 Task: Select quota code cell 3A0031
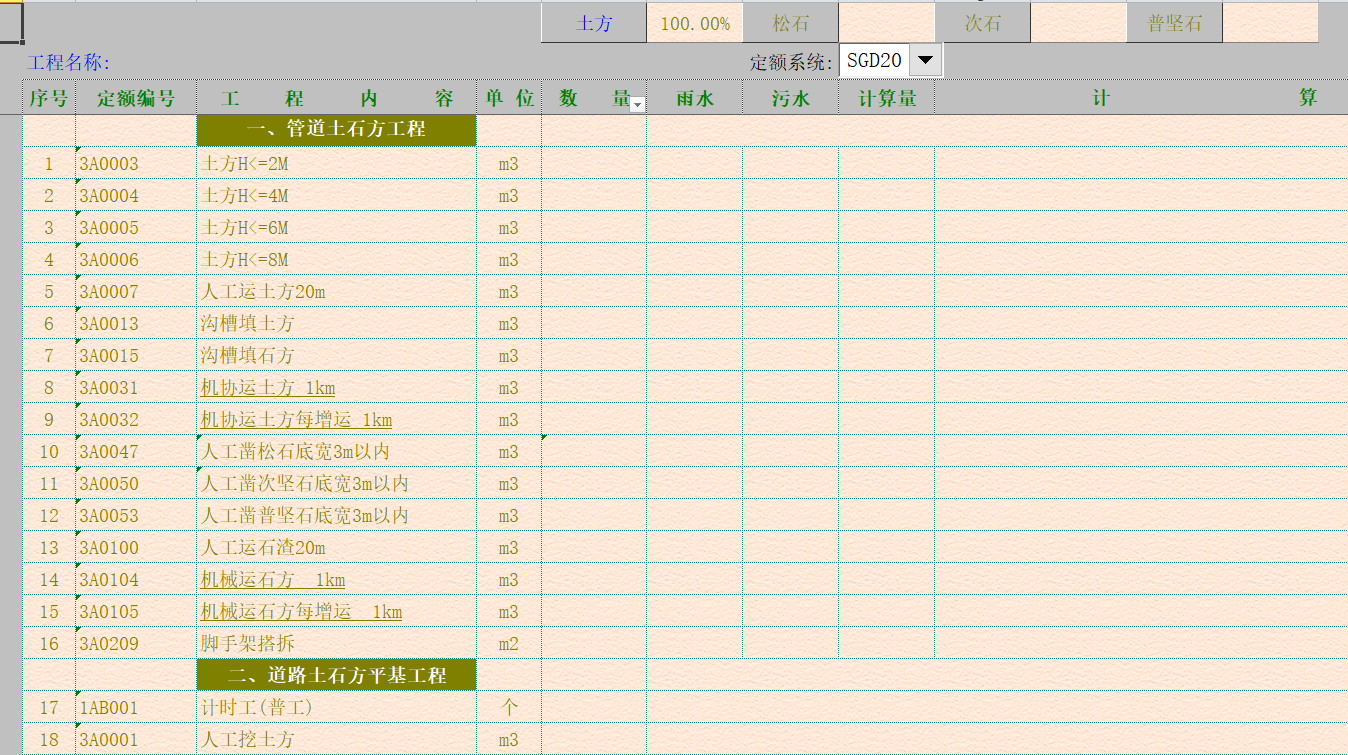point(136,388)
